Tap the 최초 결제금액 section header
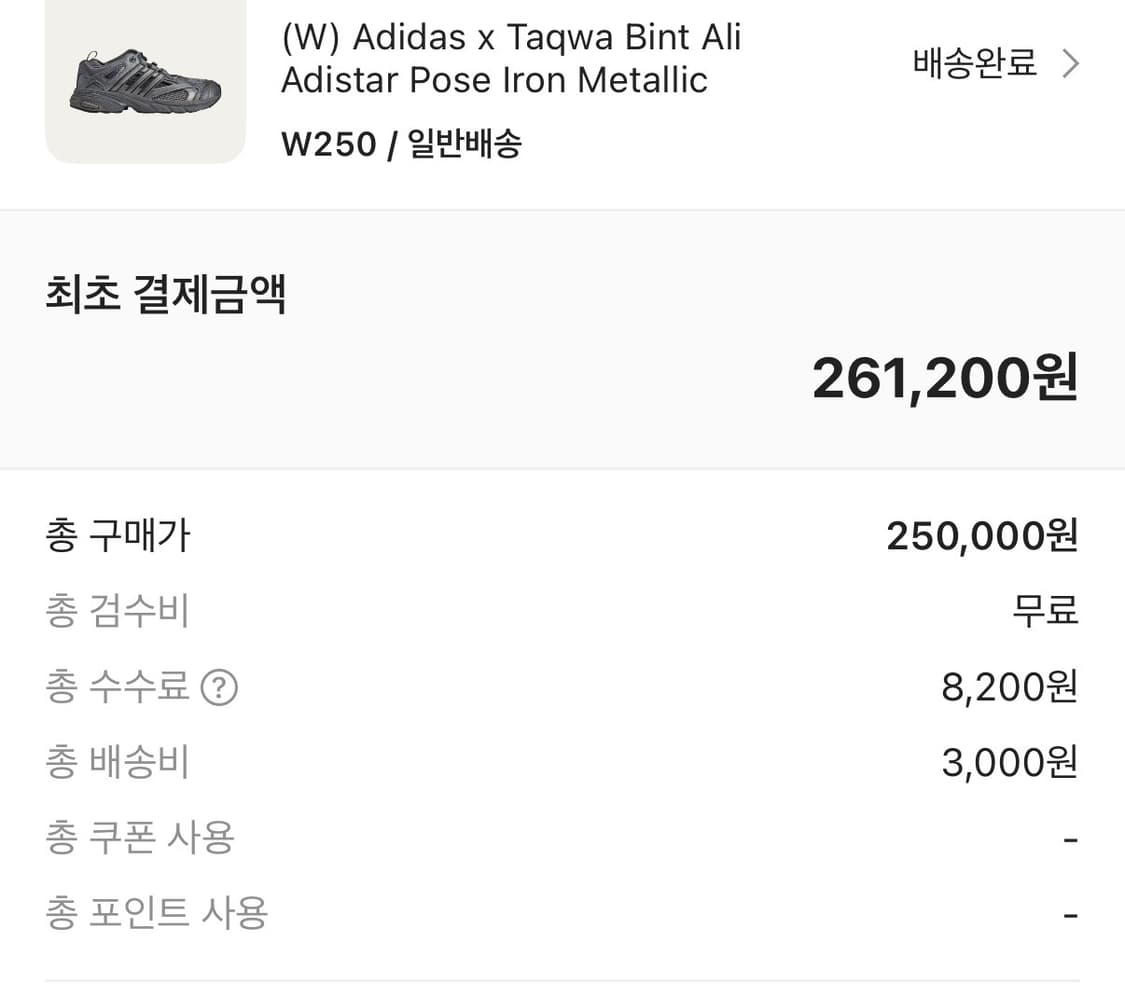This screenshot has width=1125, height=997. tap(166, 294)
